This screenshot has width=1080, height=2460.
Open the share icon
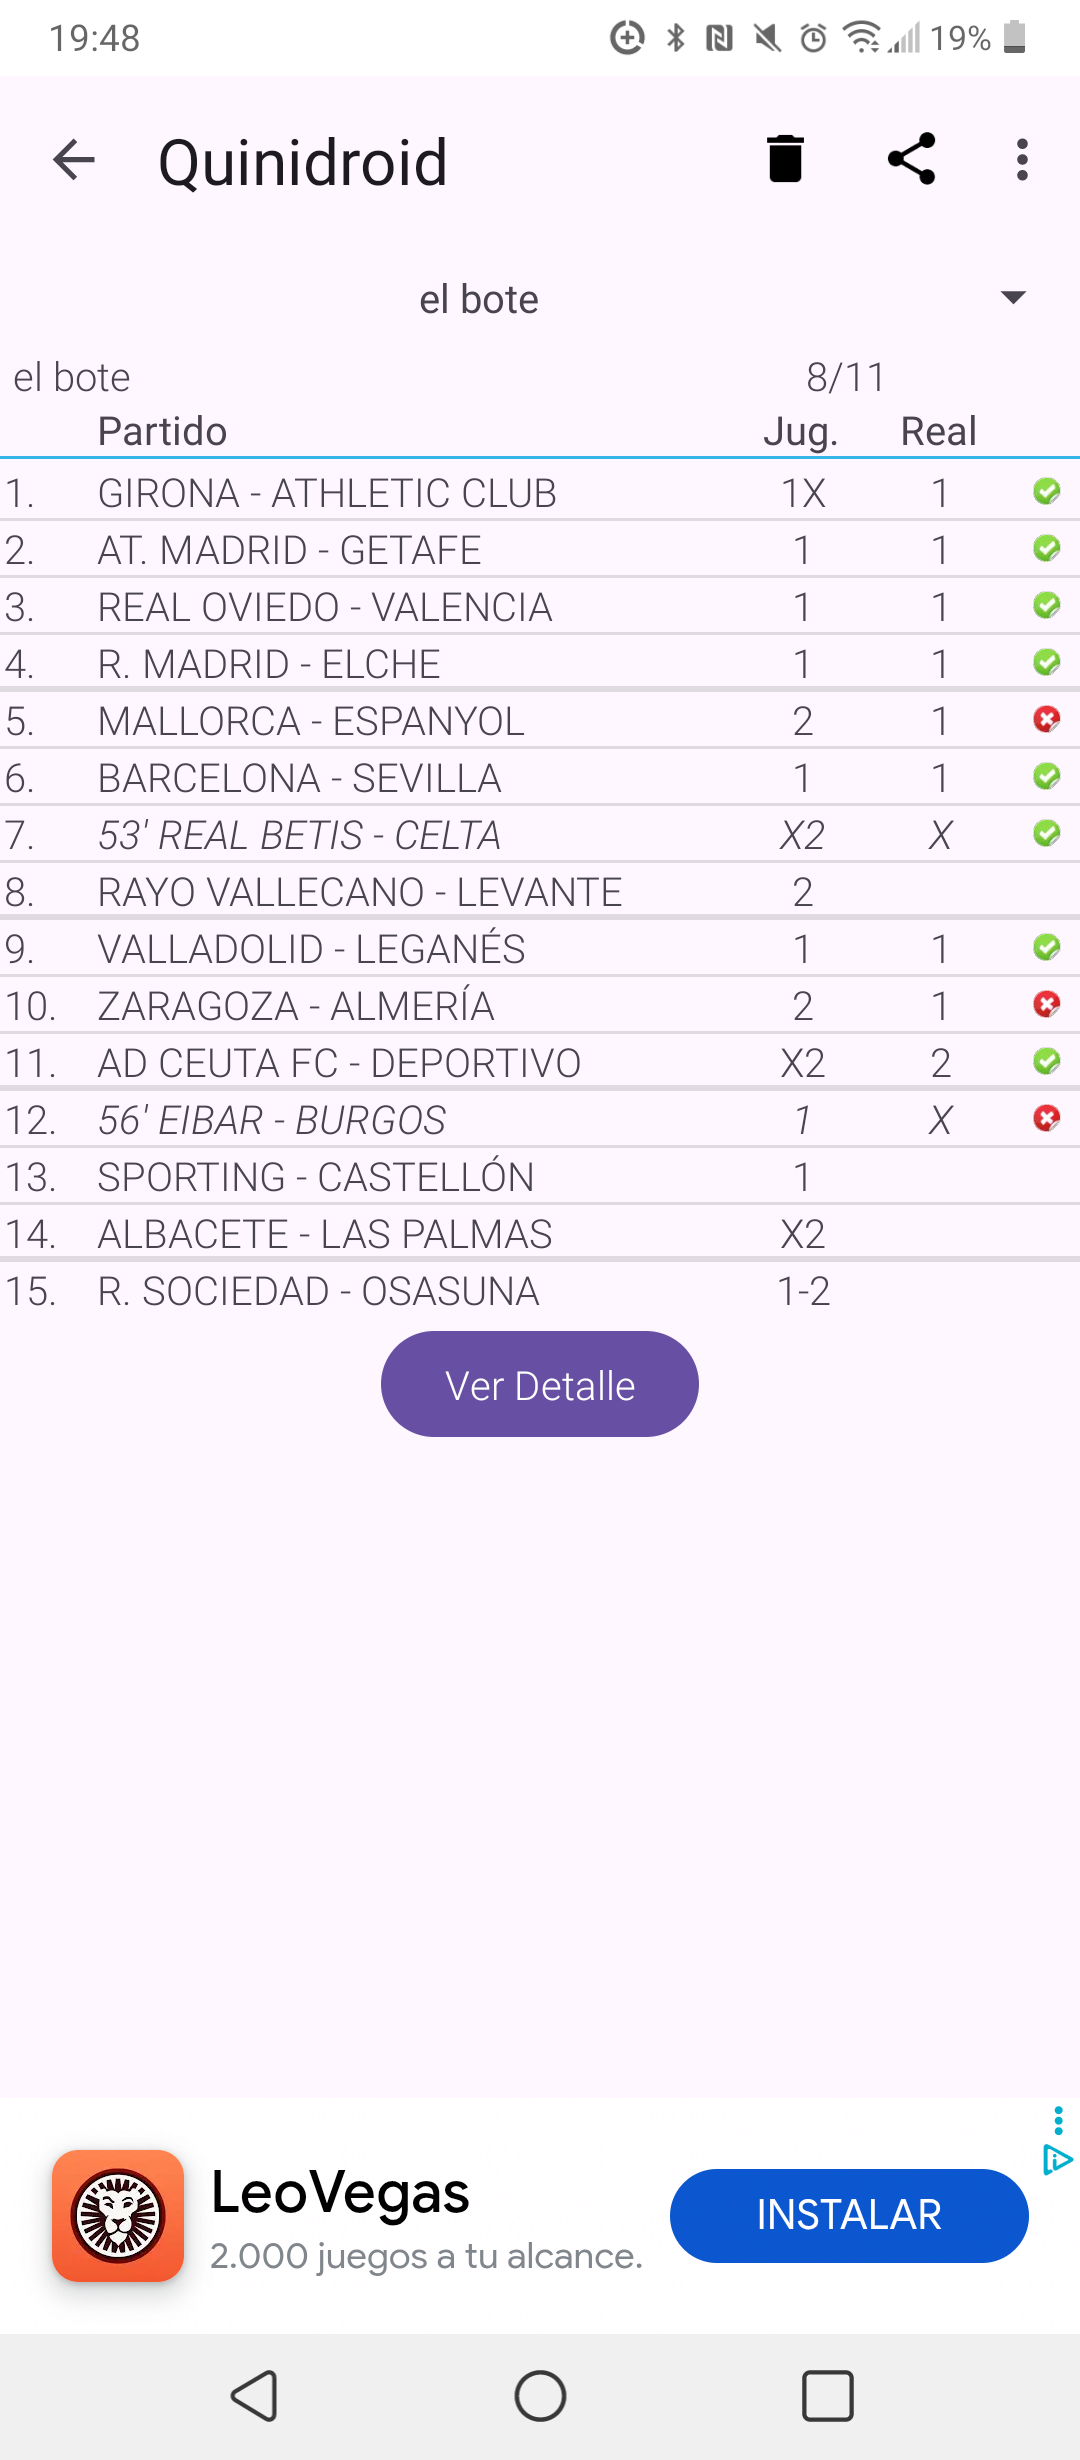(x=911, y=159)
